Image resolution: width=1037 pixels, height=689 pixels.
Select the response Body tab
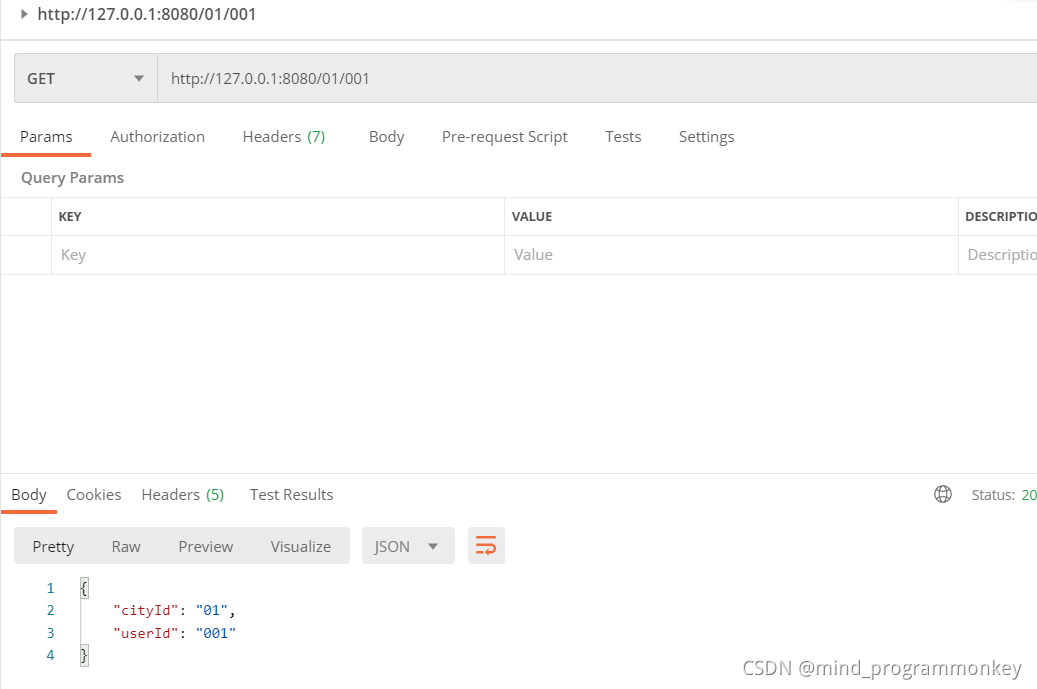click(29, 495)
